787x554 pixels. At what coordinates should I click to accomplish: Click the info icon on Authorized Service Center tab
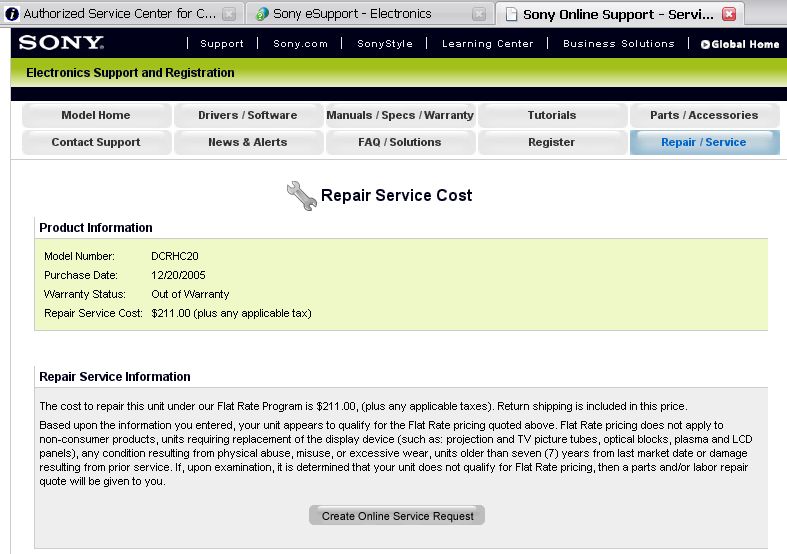tap(12, 14)
